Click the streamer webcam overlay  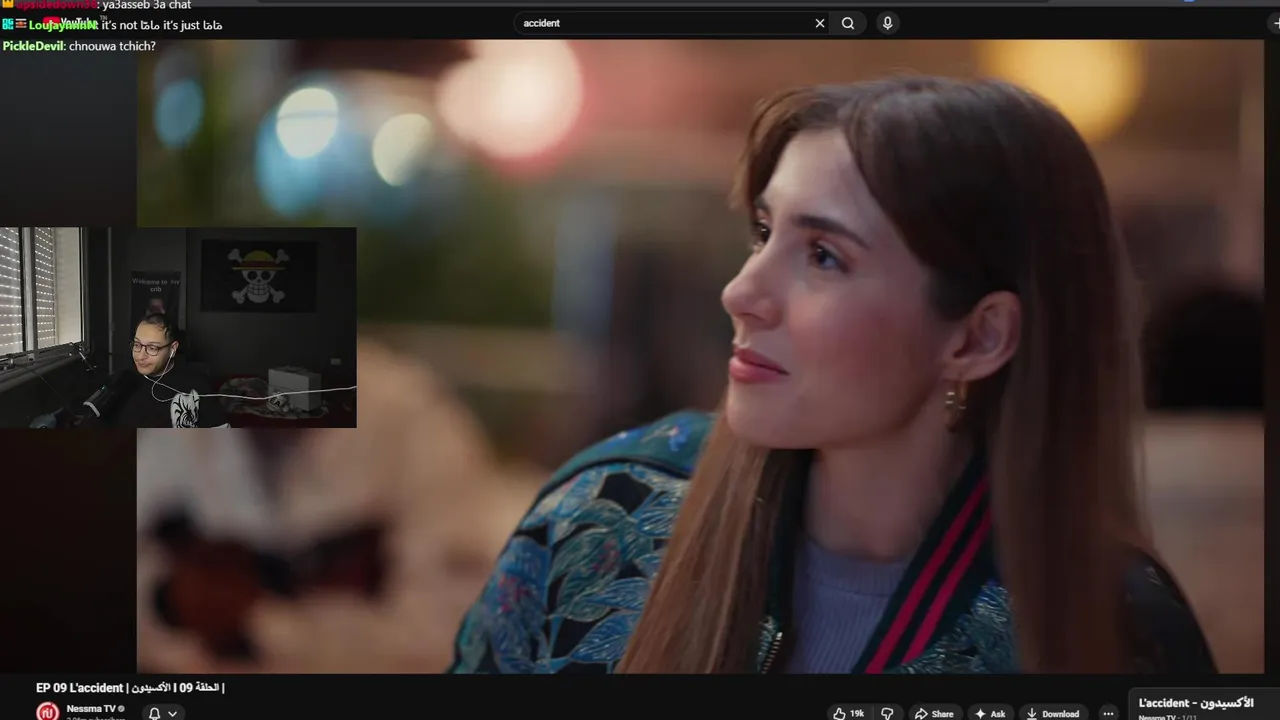tap(178, 327)
